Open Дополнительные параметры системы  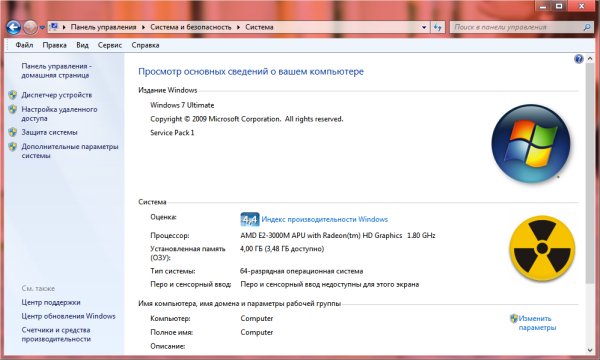pos(70,151)
